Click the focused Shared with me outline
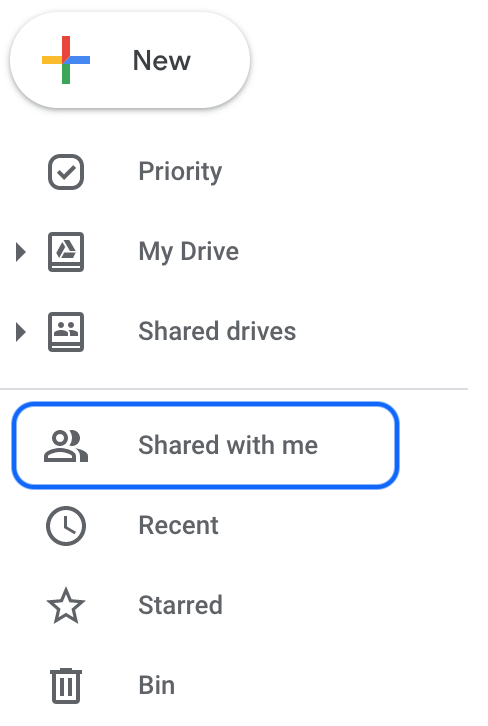 (205, 445)
